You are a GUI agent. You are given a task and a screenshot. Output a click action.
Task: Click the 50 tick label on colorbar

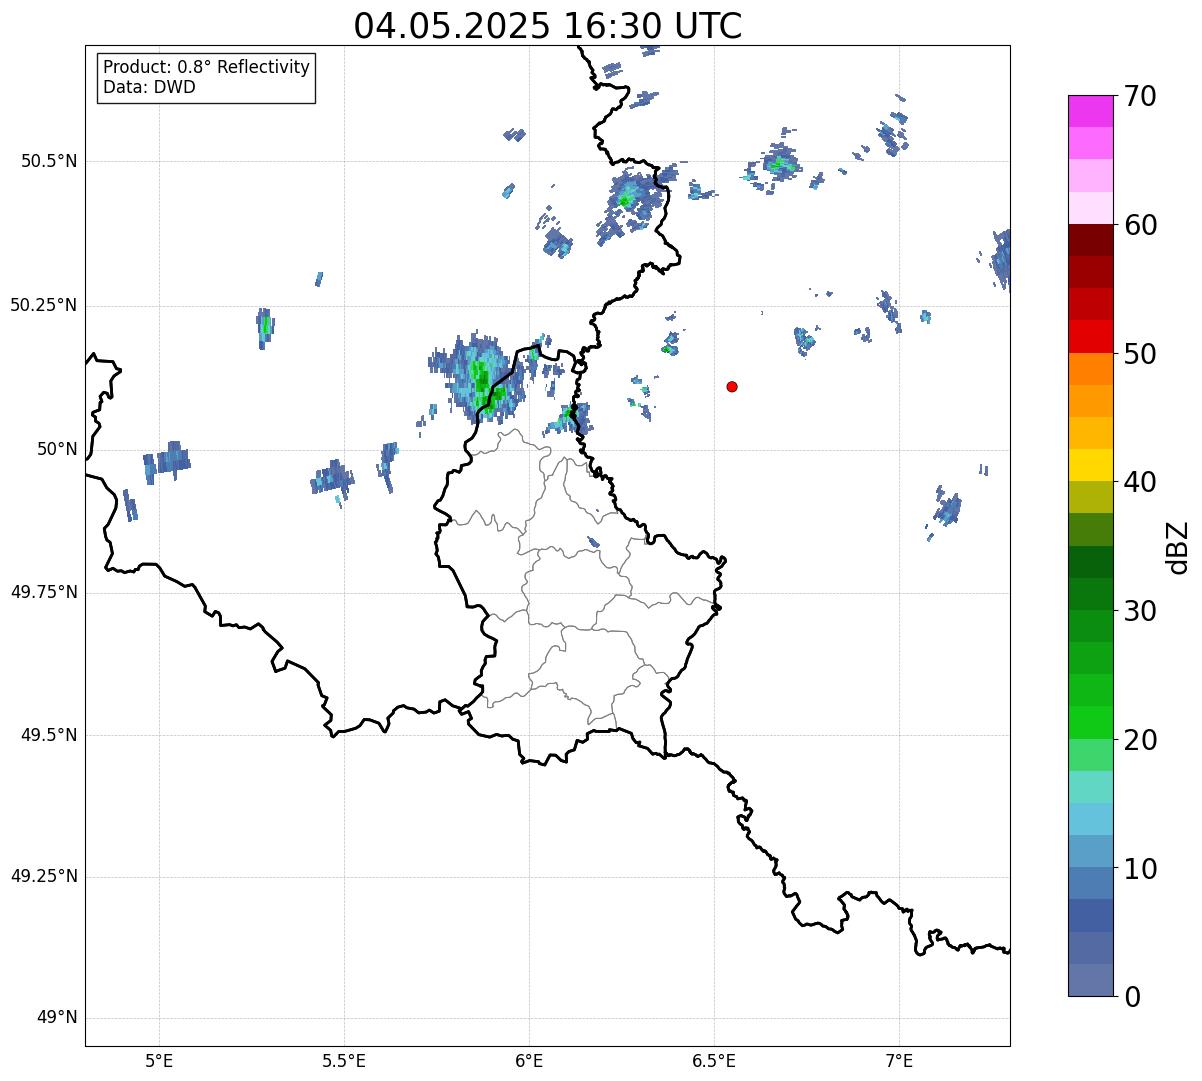[x=1140, y=354]
